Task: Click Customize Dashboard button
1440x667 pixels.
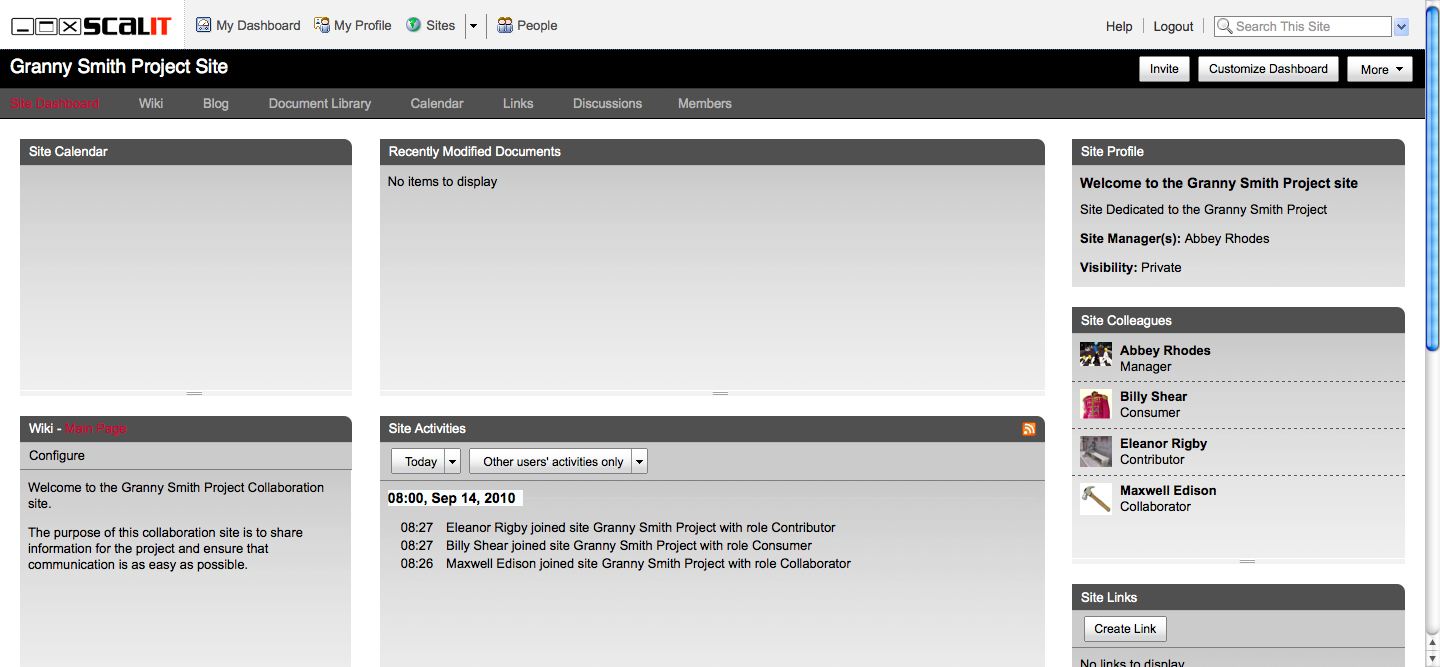Action: (1268, 69)
